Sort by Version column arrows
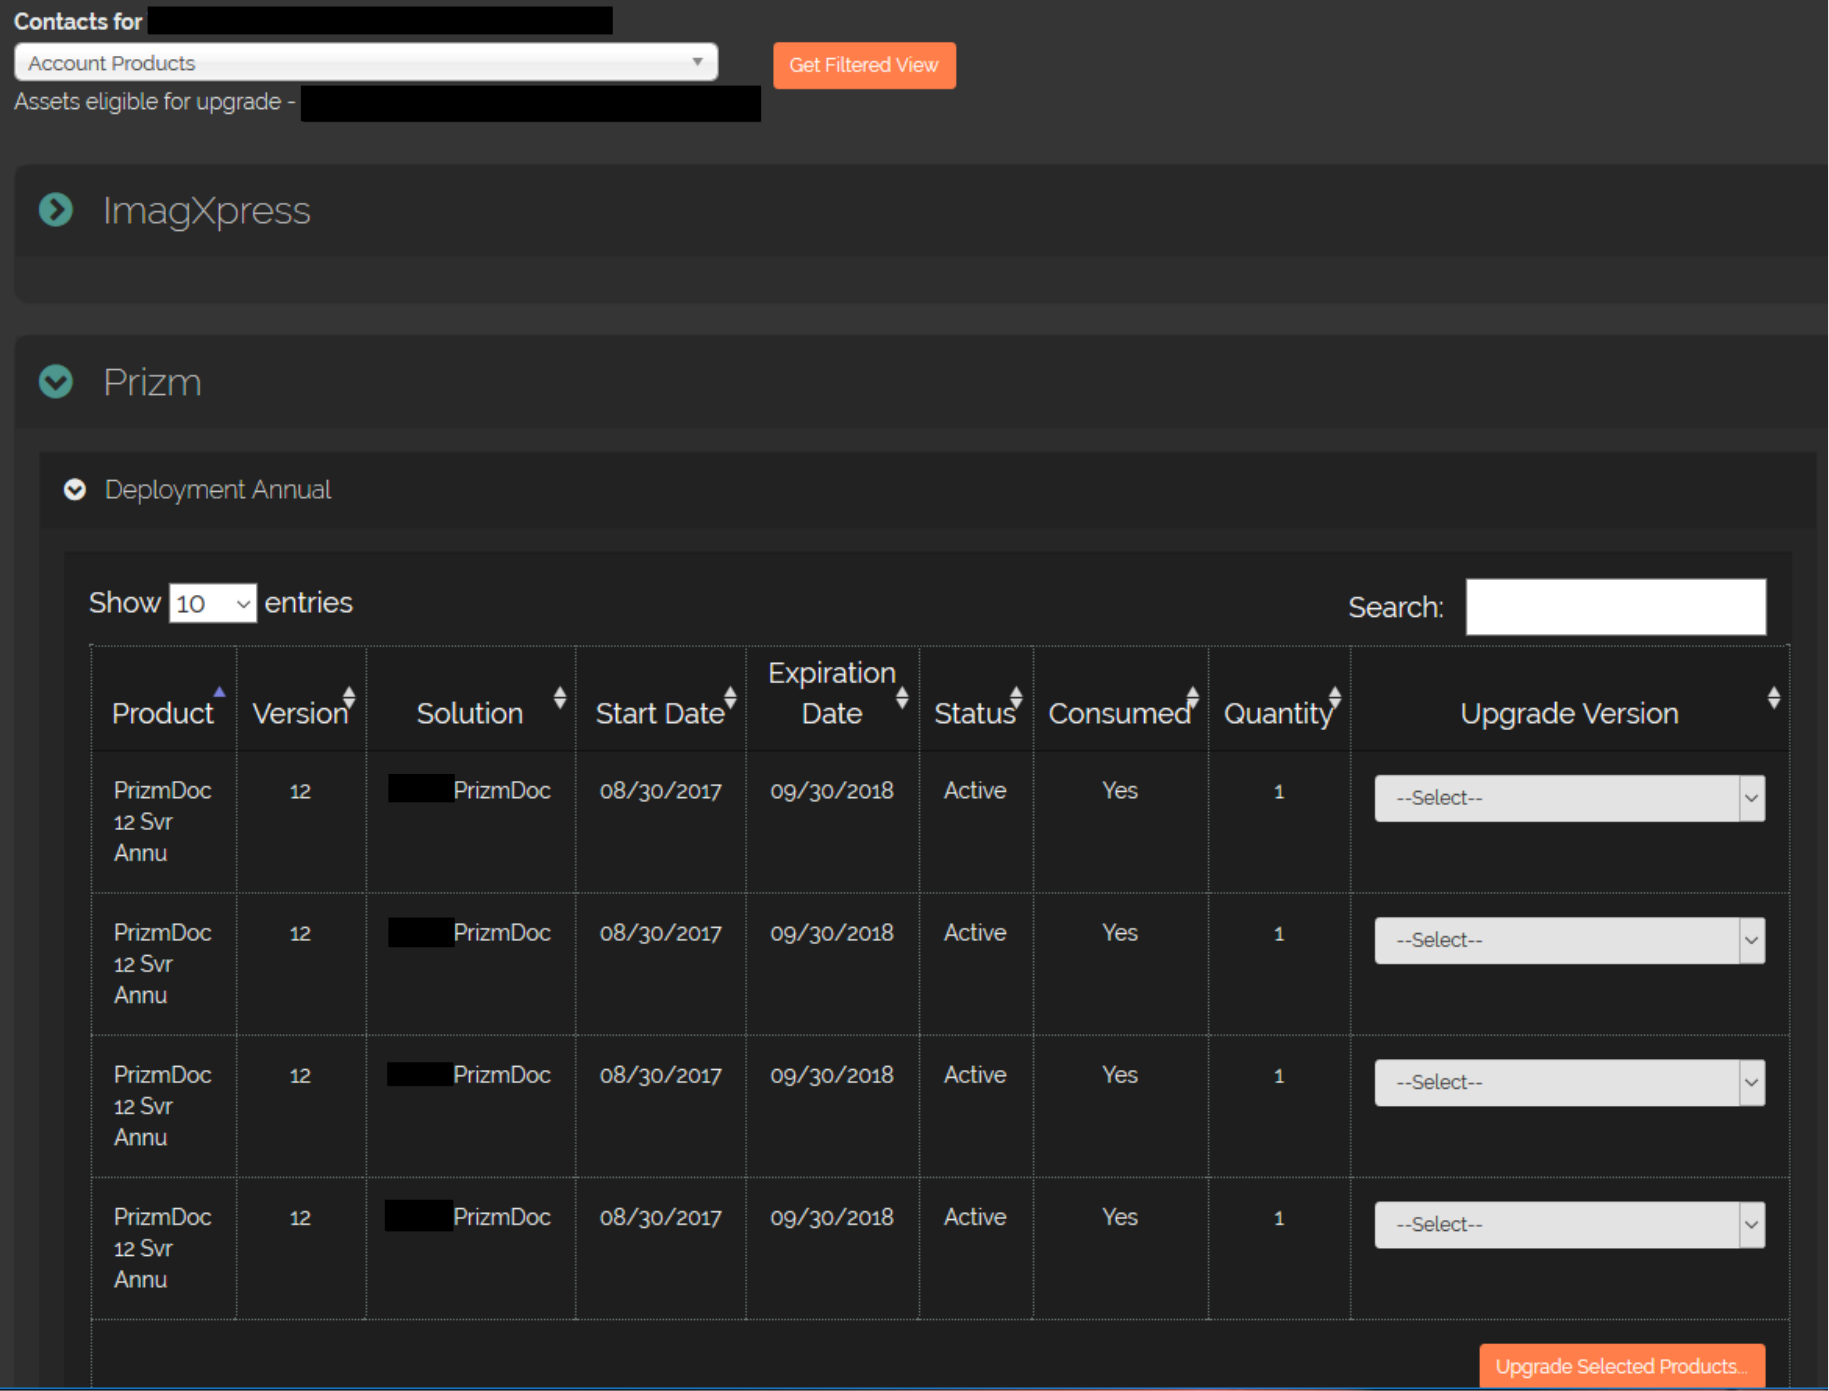The image size is (1829, 1391). click(x=349, y=697)
